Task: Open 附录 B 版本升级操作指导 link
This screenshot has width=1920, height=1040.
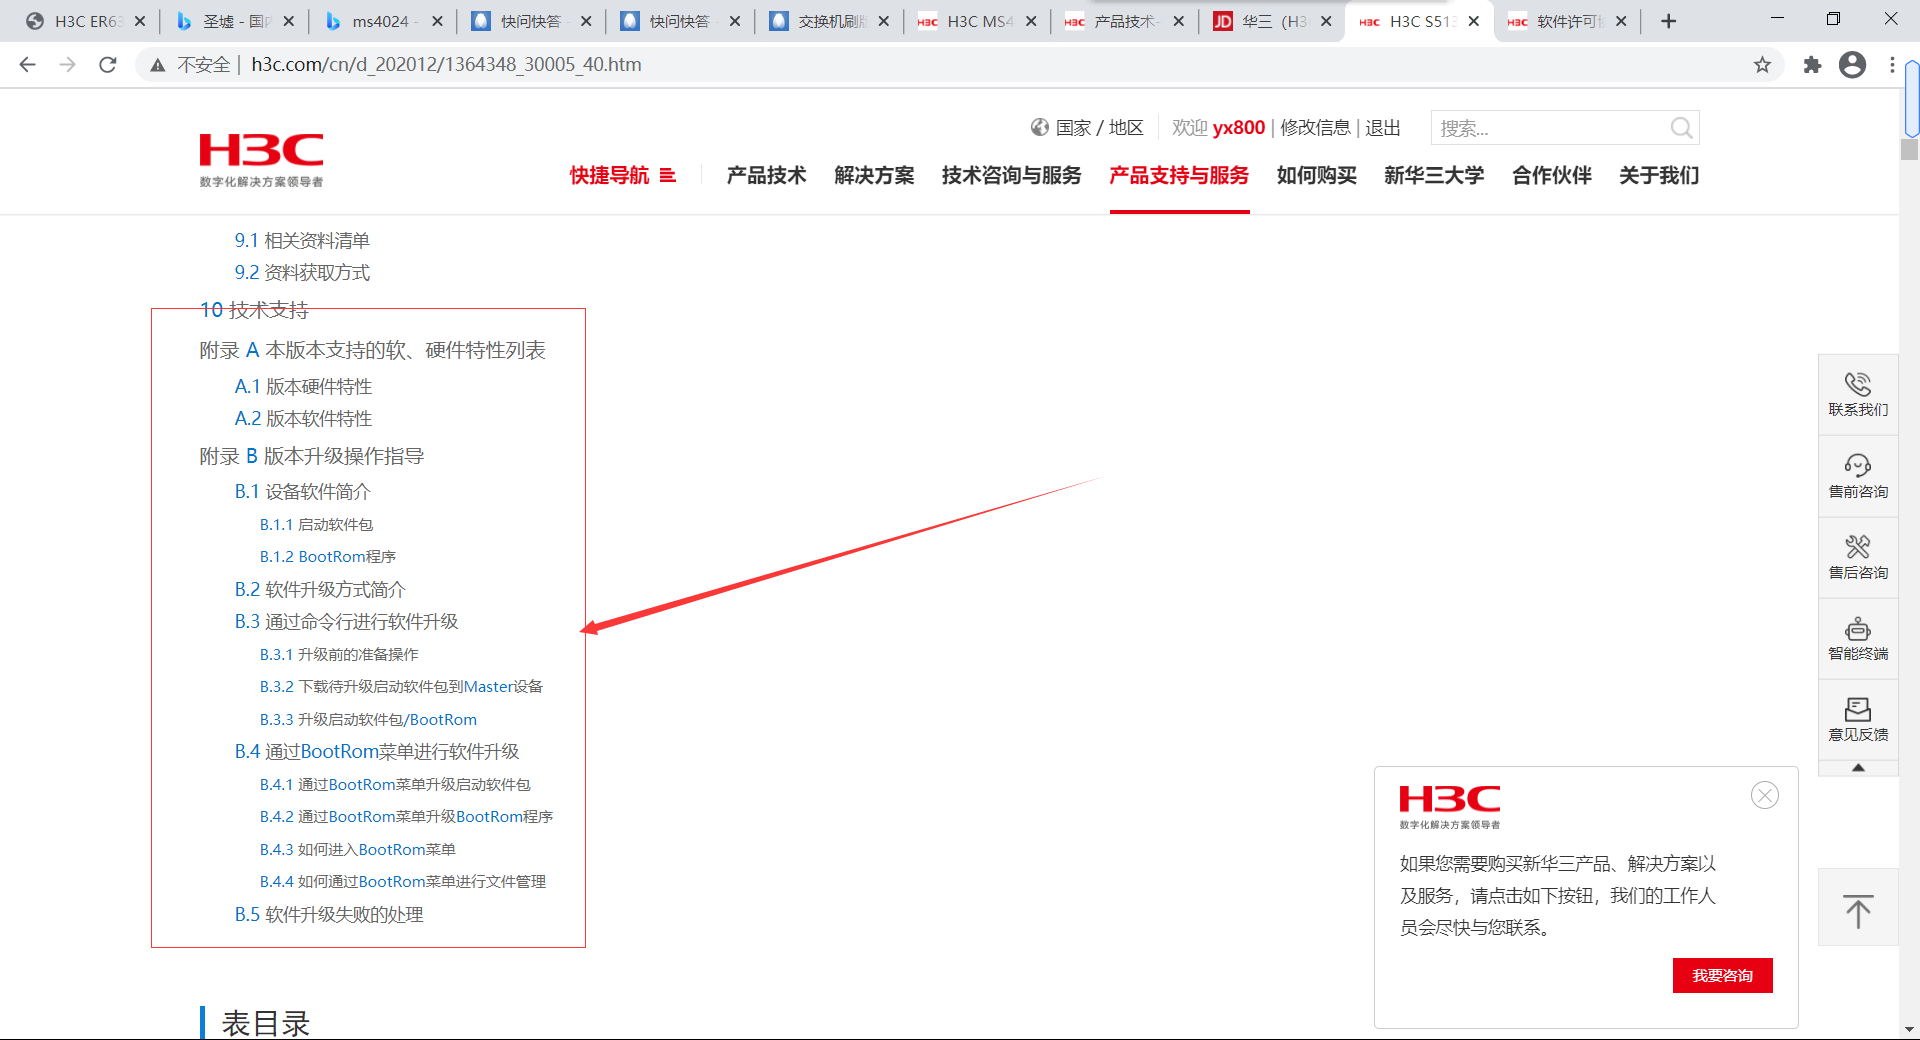Action: tap(311, 456)
